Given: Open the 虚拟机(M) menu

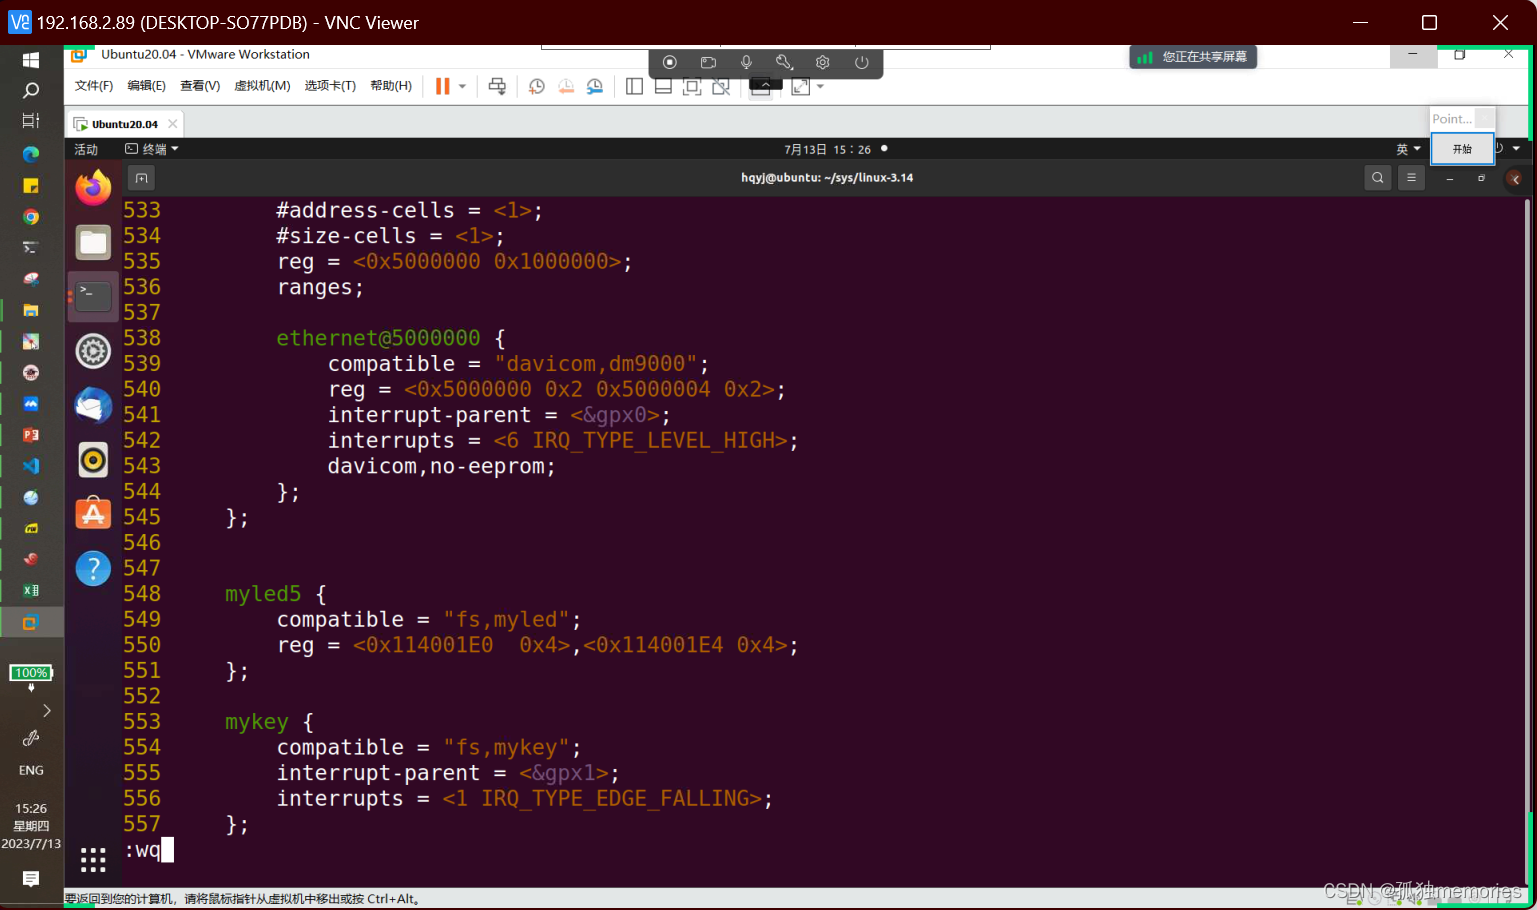Looking at the screenshot, I should [262, 86].
